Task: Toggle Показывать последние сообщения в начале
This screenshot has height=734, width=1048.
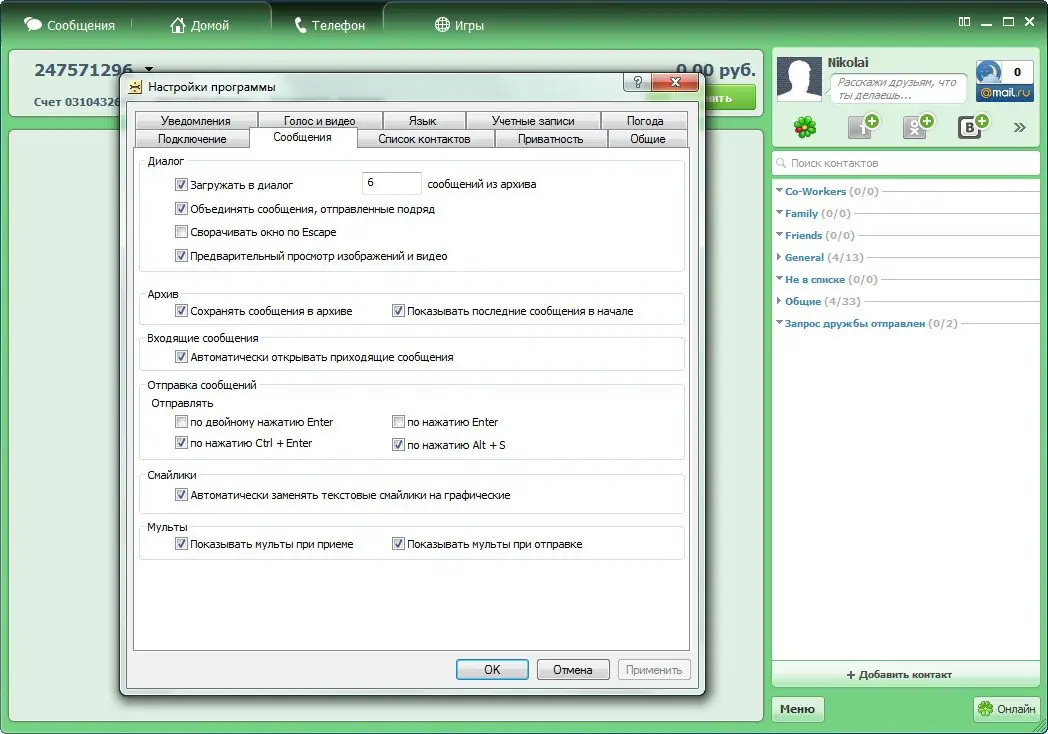Action: coord(398,311)
